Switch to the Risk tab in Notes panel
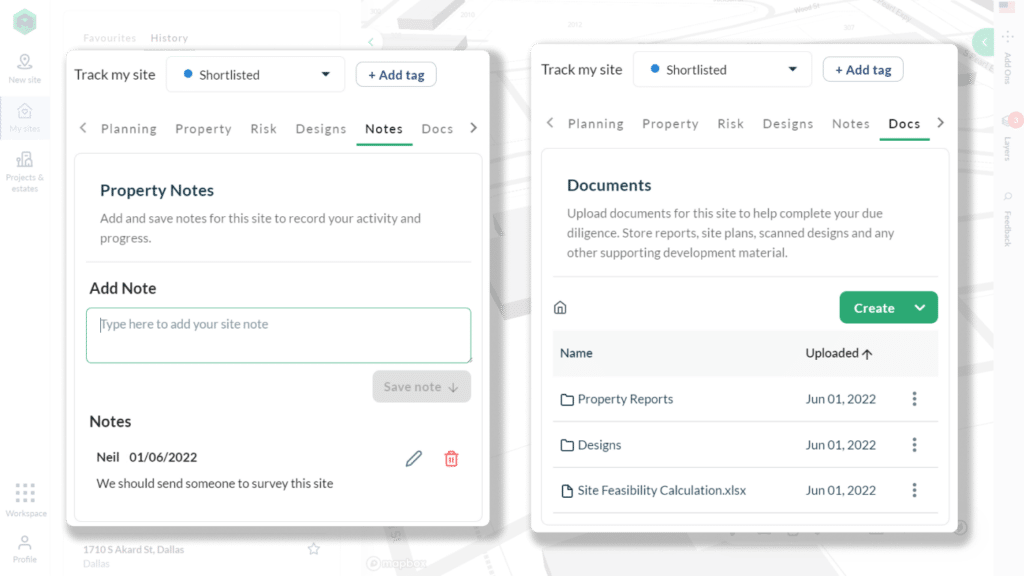 click(264, 129)
